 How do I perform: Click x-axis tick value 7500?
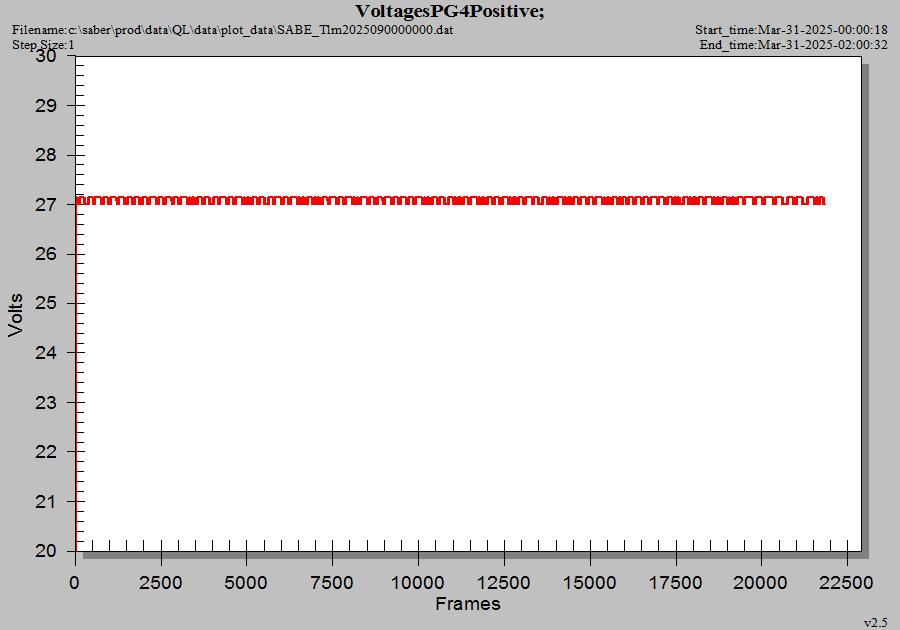pyautogui.click(x=332, y=583)
